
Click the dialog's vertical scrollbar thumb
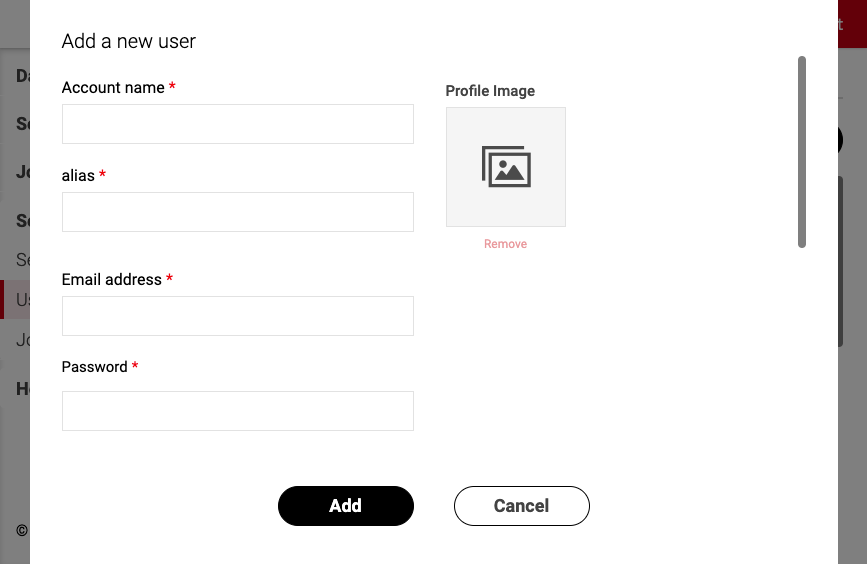[x=802, y=152]
